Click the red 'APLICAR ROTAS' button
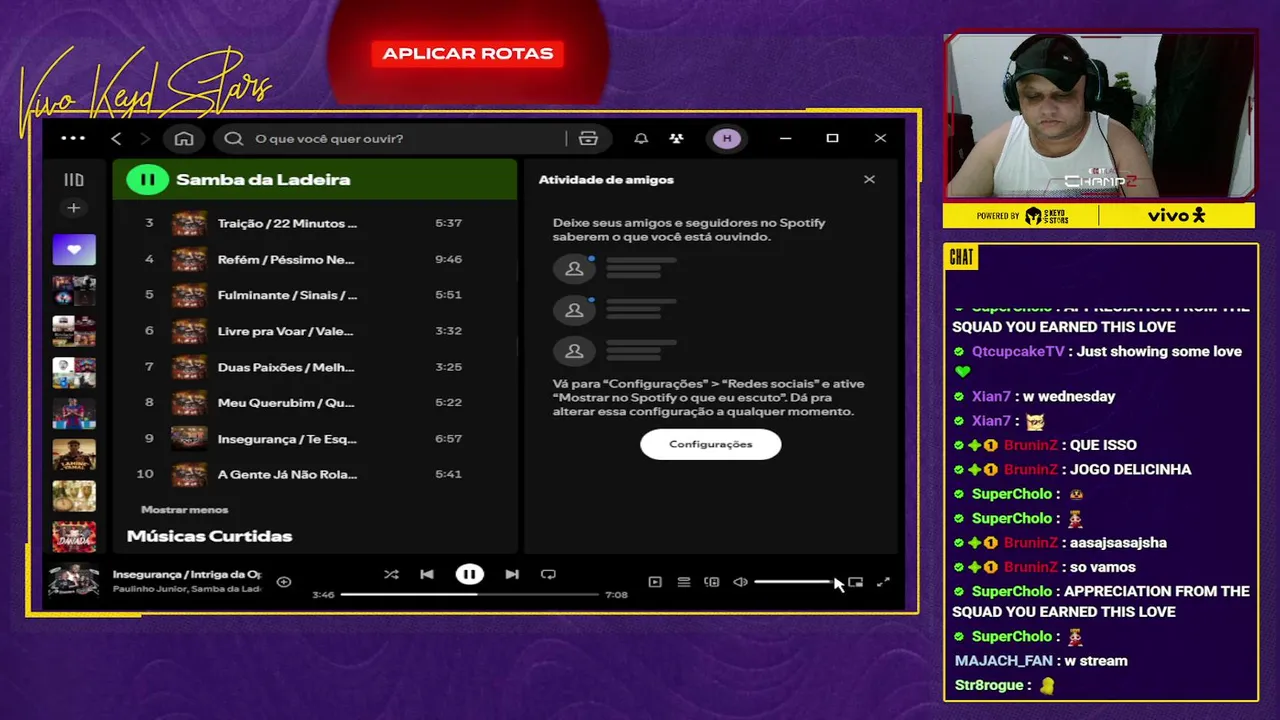The image size is (1280, 720). (467, 54)
